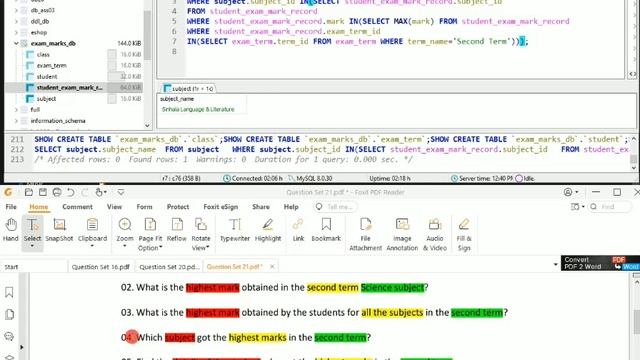Viewport: 640px width, 360px height.
Task: Open the Clipboard tool
Action: [92, 230]
